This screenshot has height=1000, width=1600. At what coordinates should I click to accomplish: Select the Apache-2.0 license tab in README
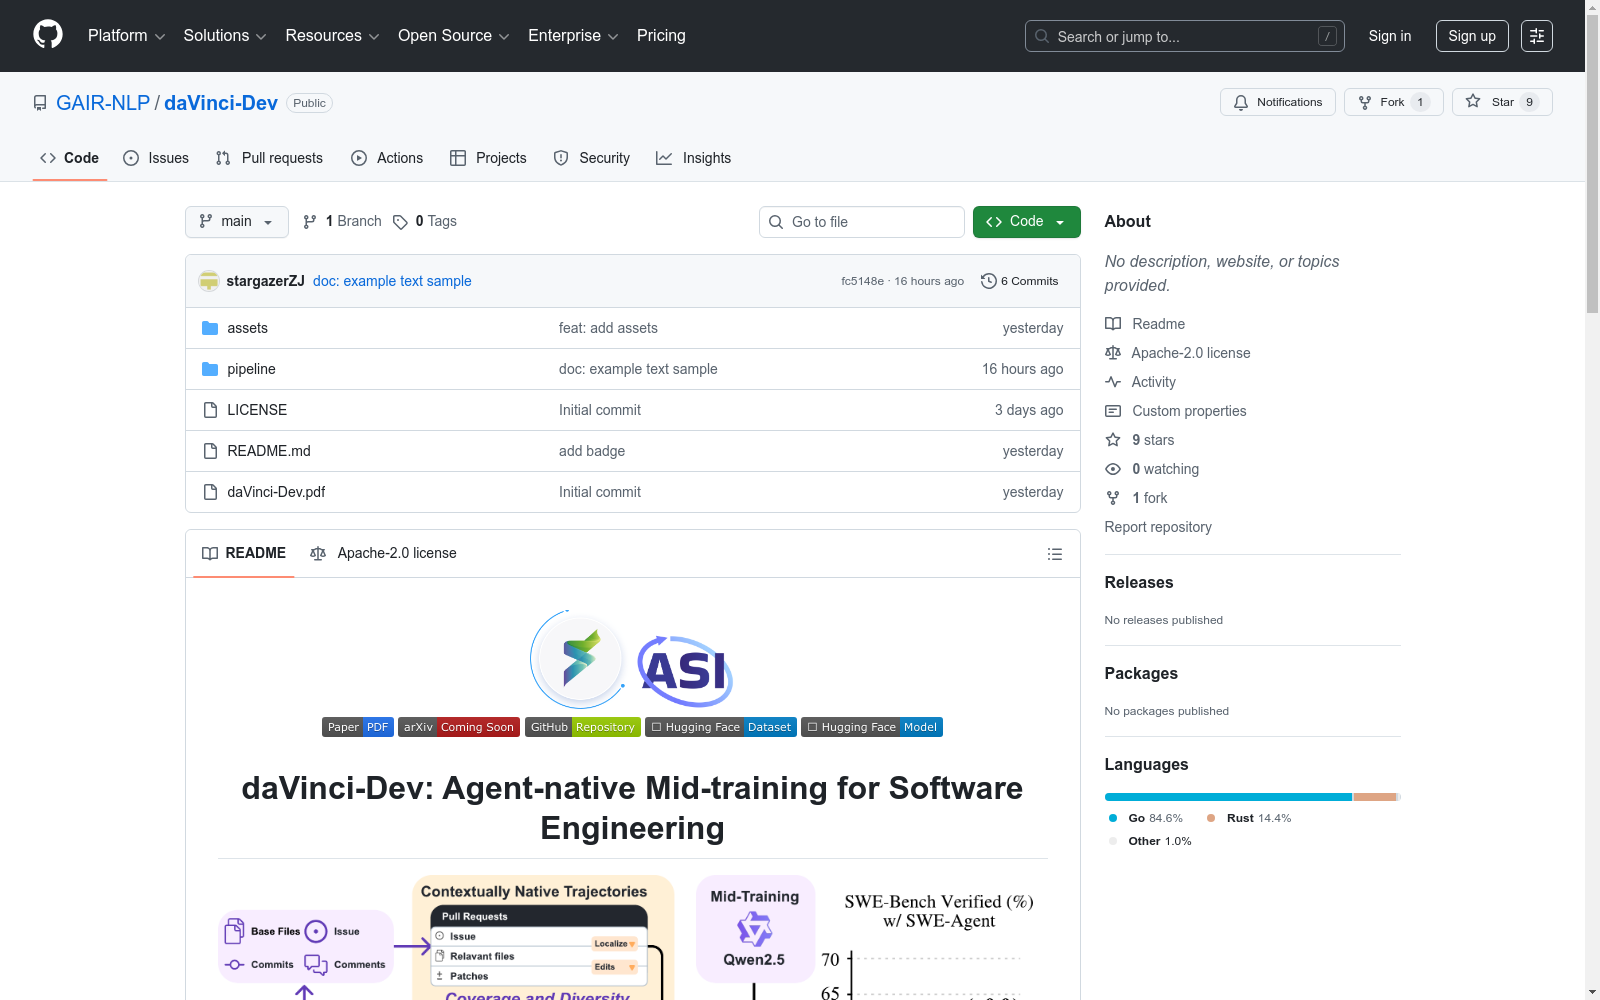point(384,553)
